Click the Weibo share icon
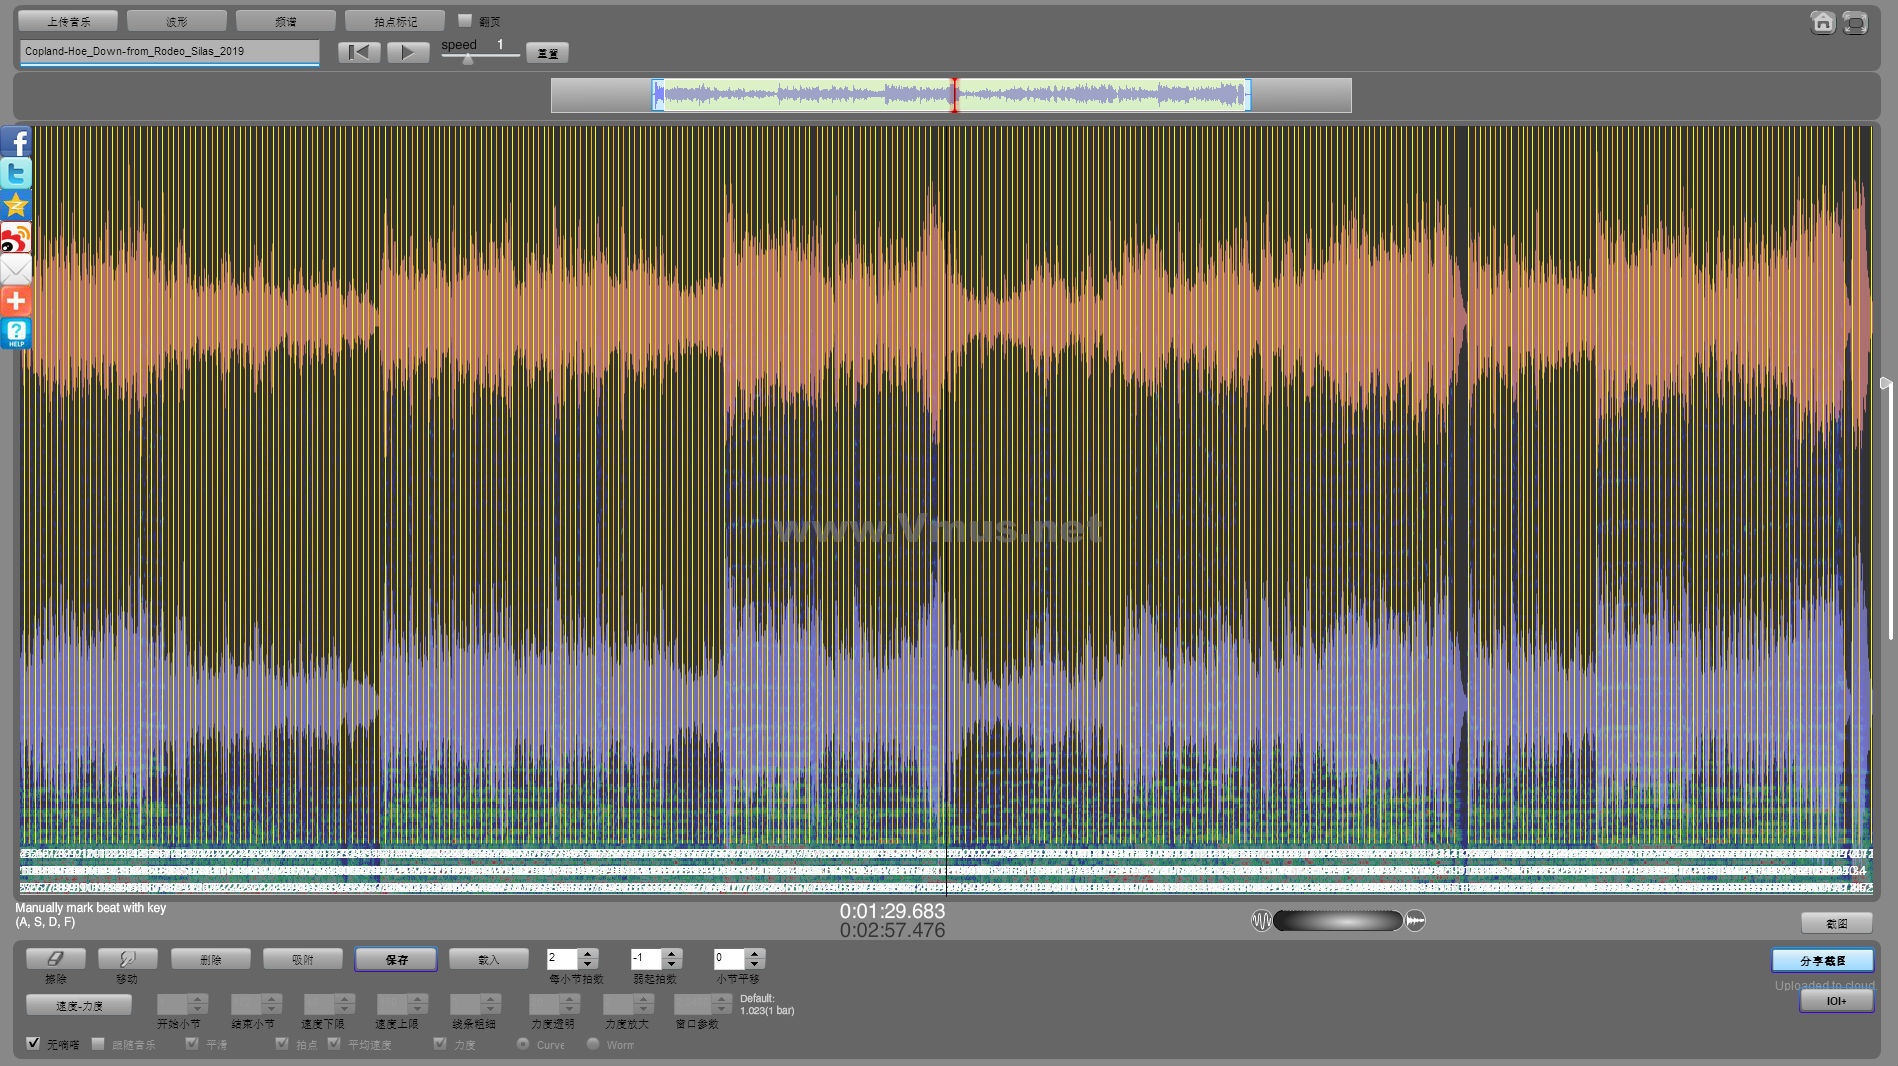1898x1066 pixels. coord(16,238)
